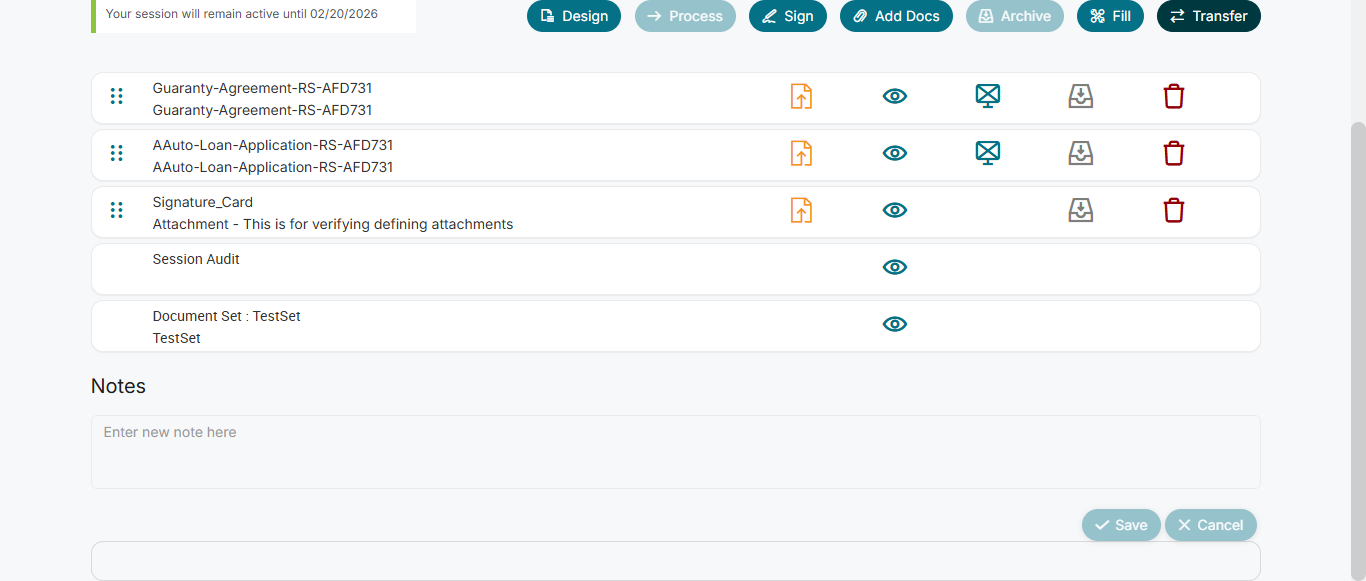The width and height of the screenshot is (1366, 581).
Task: Click the empty box below Save and Cancel
Action: tap(676, 561)
